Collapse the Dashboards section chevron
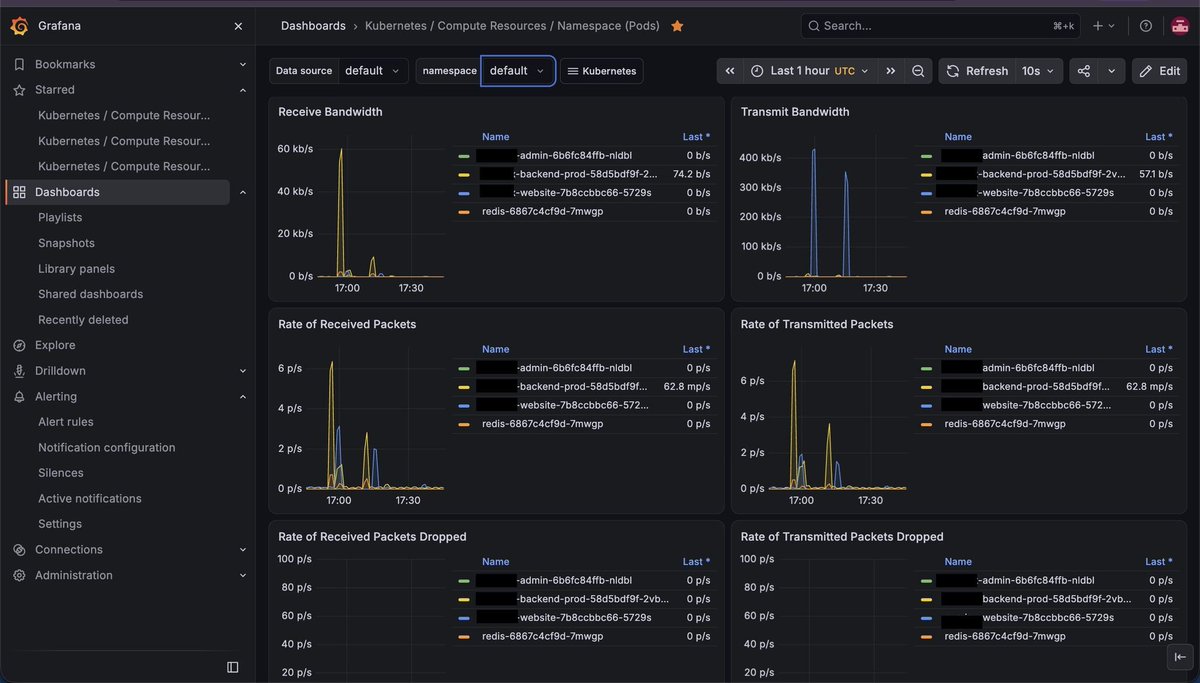Screen dimensions: 1200x683 pos(243,192)
